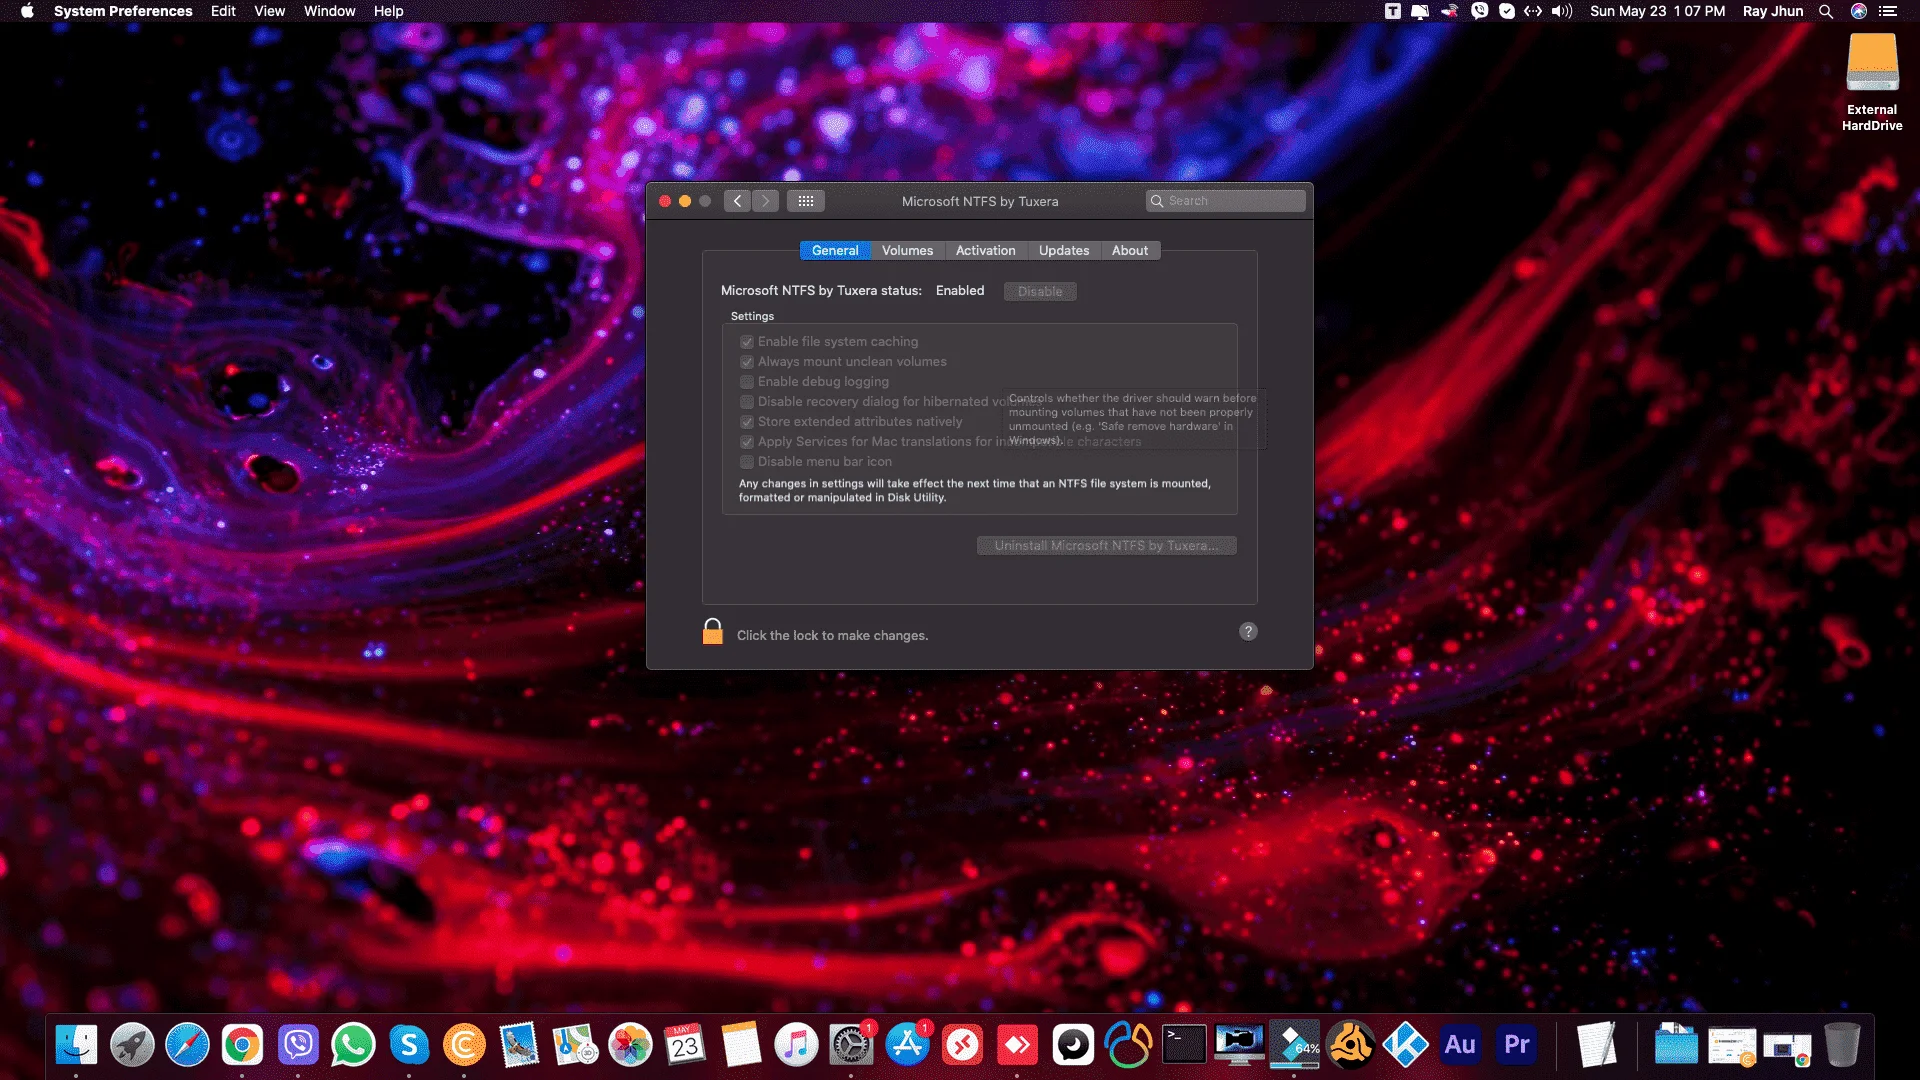
Task: Click Uninstall Microsoft NTFS by Tuxera button
Action: (x=1107, y=545)
